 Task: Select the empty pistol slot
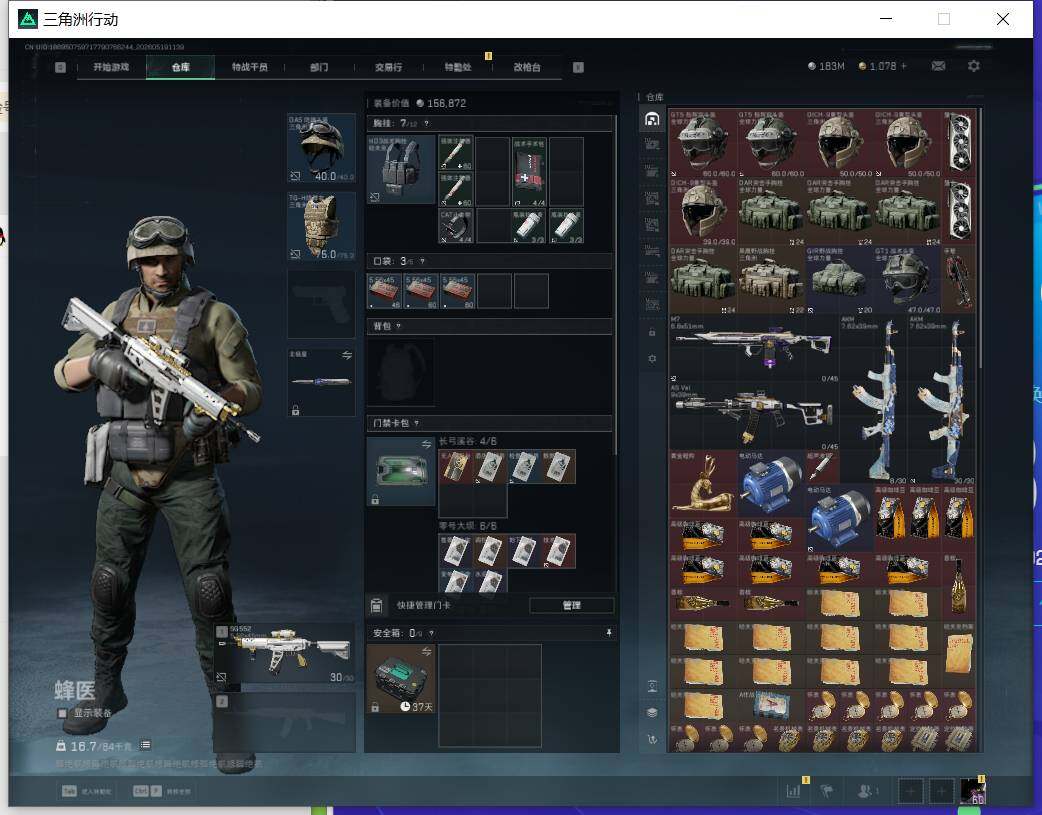pos(321,304)
